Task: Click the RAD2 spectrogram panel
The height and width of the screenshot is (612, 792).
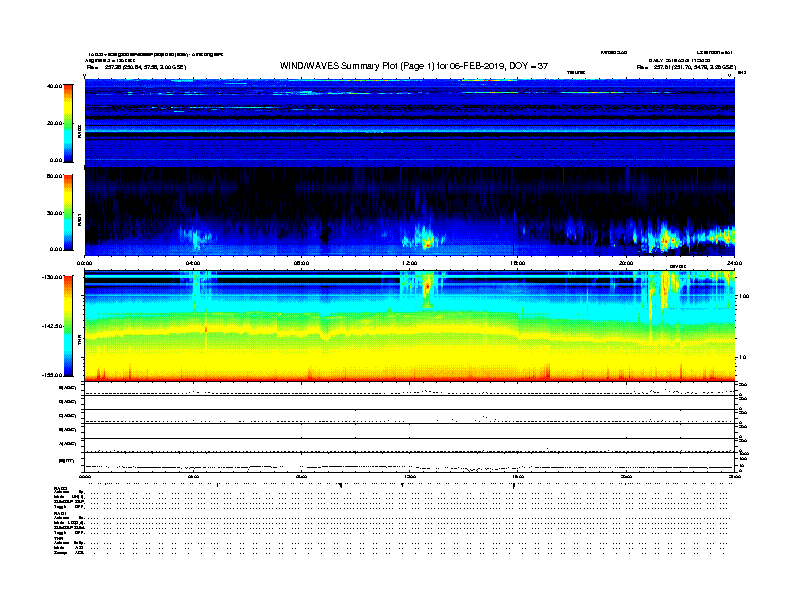Action: 410,122
